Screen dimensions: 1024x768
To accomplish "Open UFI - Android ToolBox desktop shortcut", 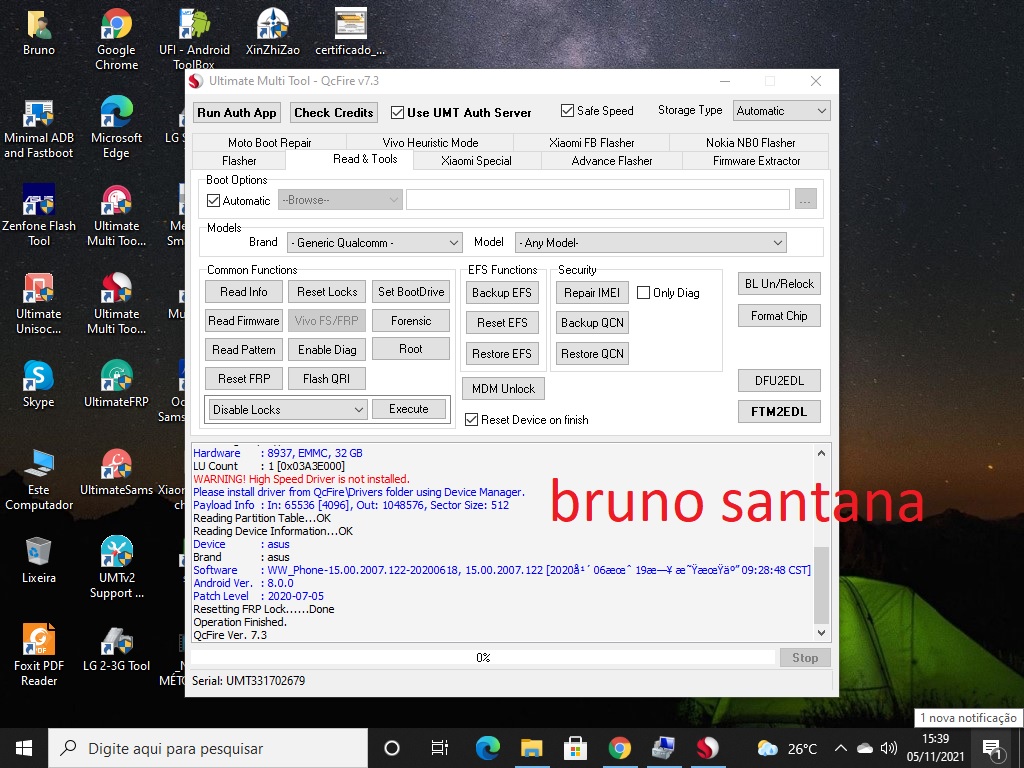I will coord(194,39).
